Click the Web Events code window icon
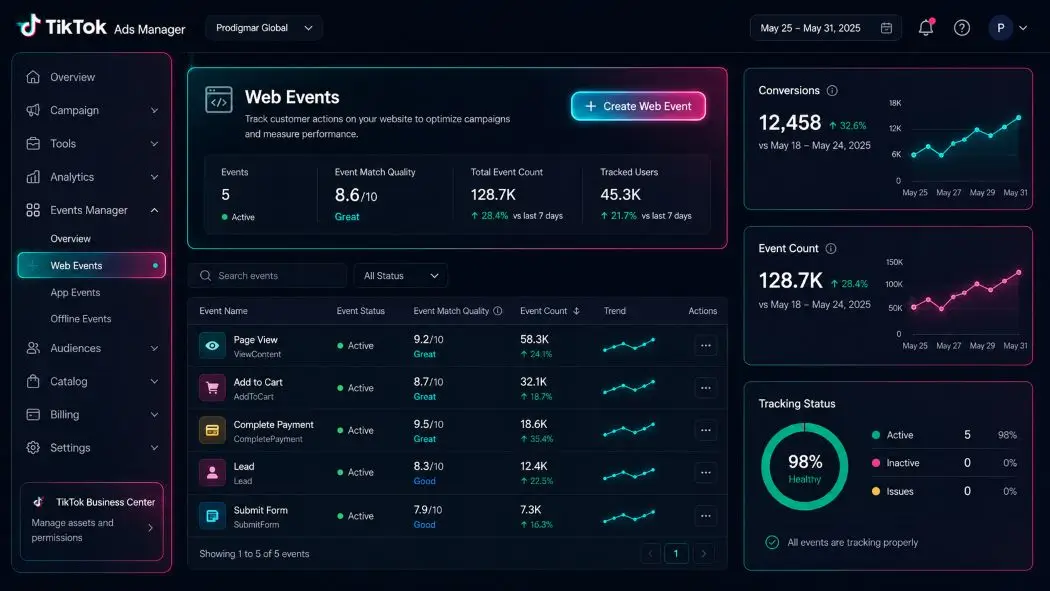 click(219, 100)
